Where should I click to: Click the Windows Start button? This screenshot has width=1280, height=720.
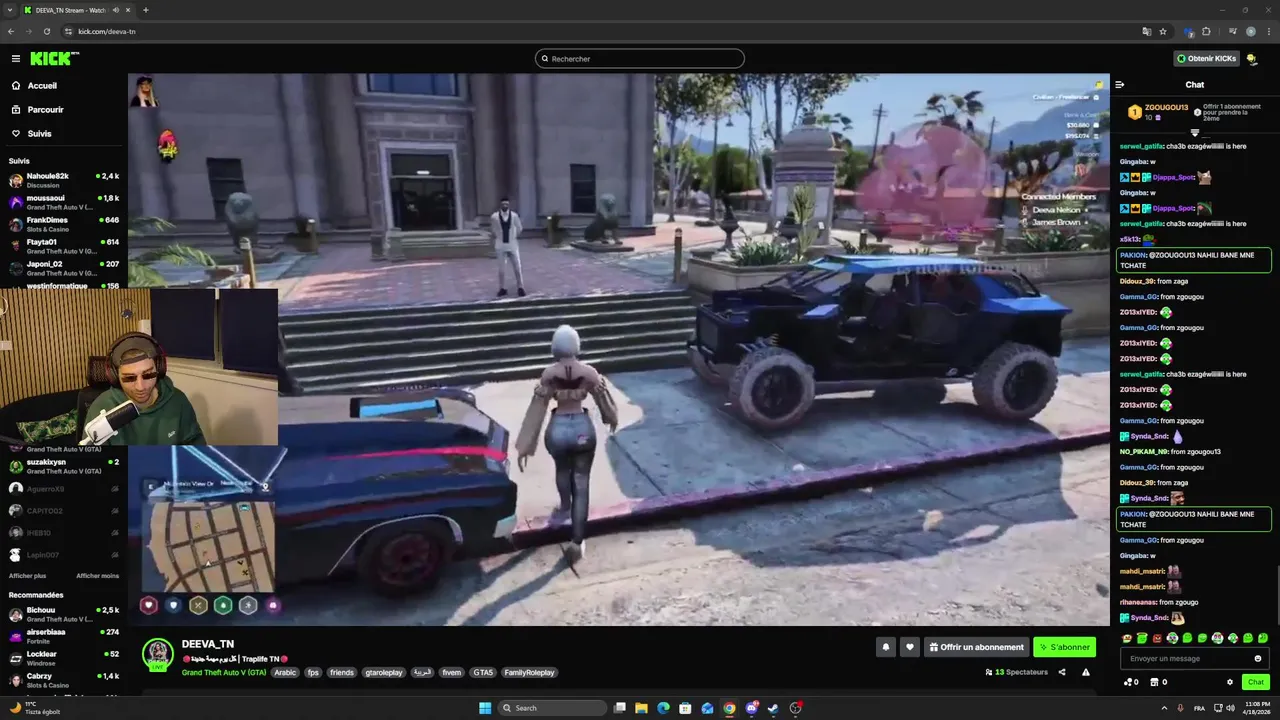pos(485,708)
